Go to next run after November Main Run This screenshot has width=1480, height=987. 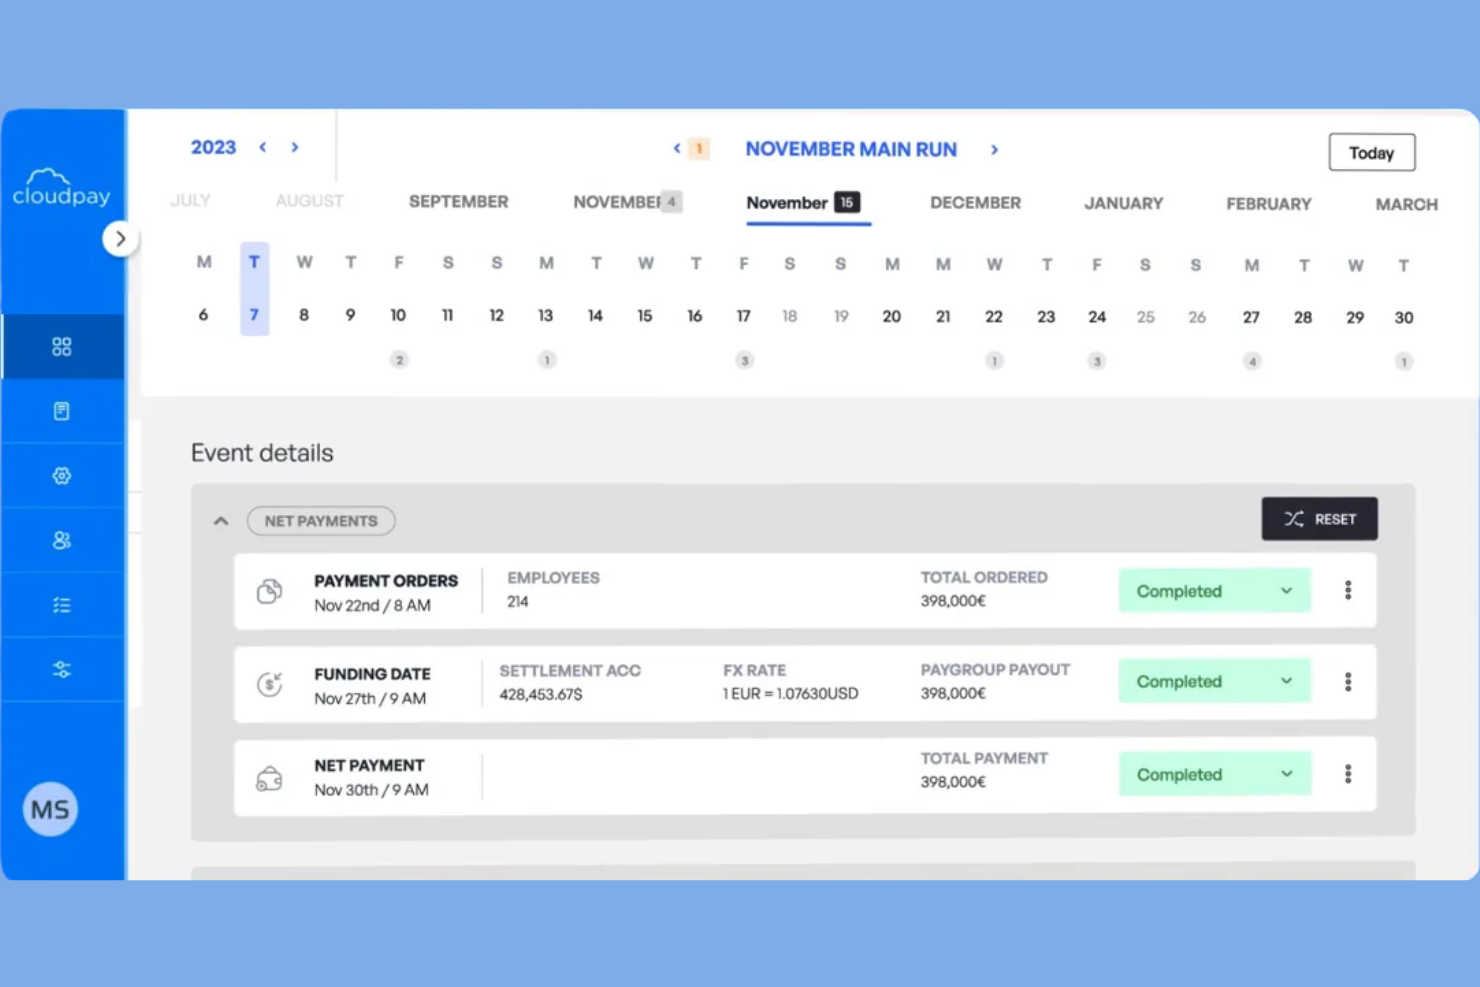coord(994,150)
